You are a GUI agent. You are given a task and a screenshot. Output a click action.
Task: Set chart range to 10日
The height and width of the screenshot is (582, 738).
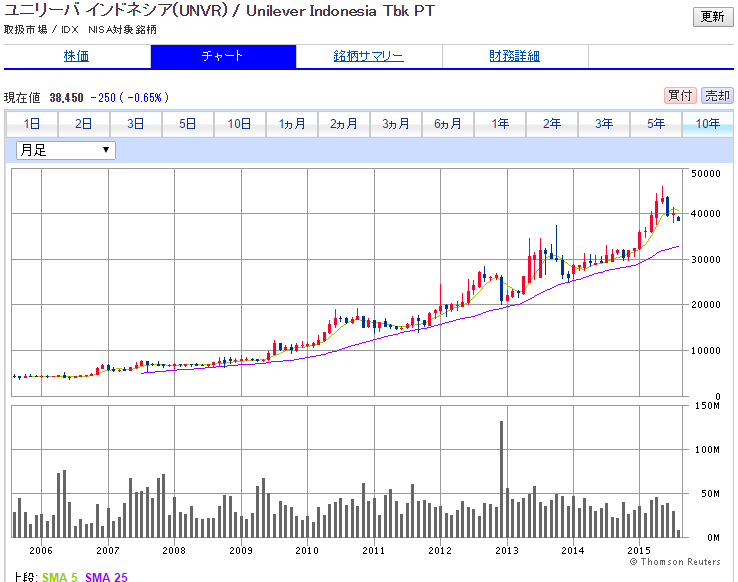click(240, 124)
